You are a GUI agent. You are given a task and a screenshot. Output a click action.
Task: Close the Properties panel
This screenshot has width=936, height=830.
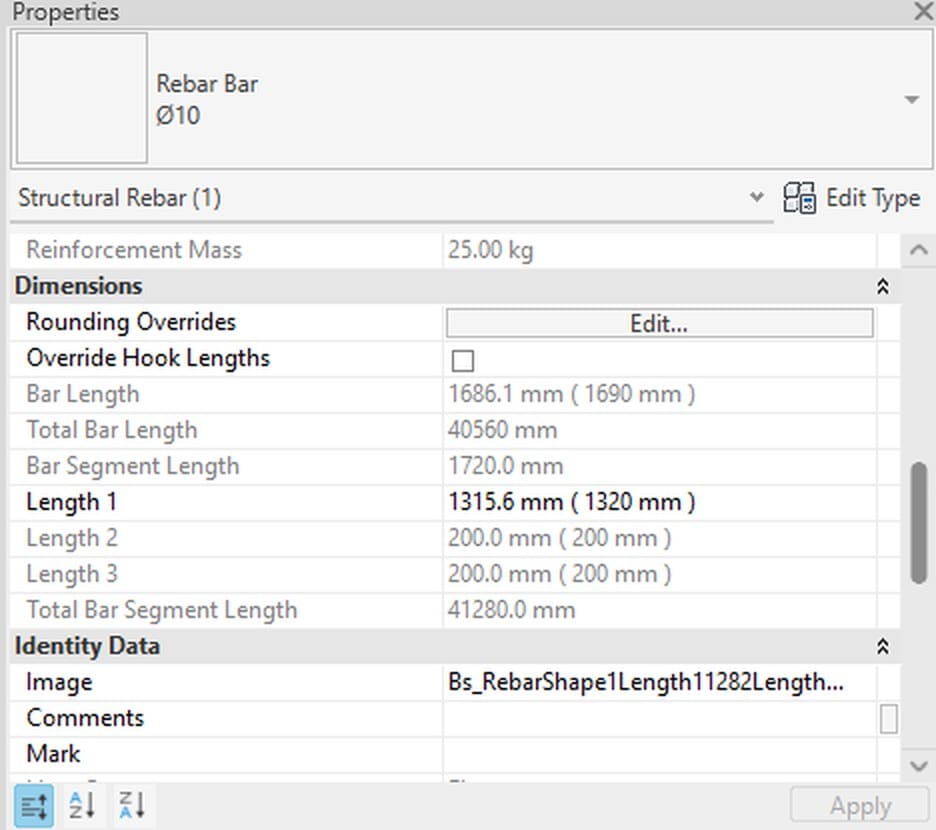pos(923,11)
